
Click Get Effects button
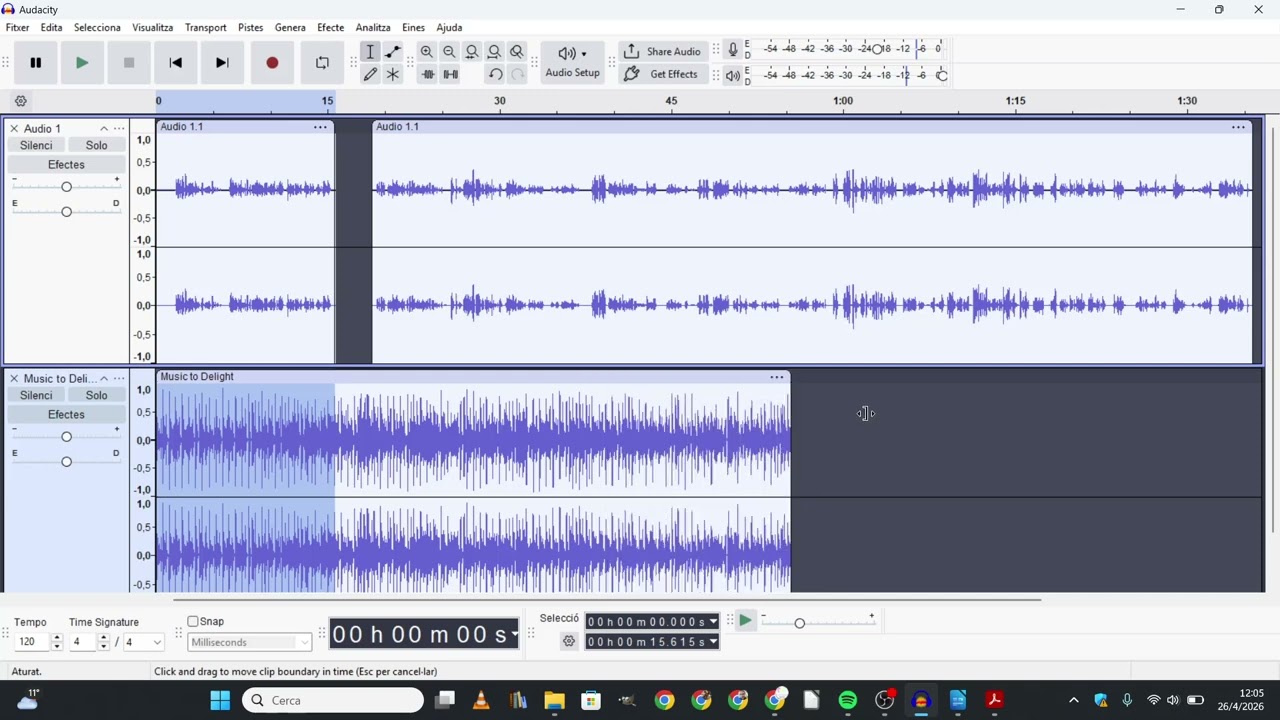[x=662, y=74]
